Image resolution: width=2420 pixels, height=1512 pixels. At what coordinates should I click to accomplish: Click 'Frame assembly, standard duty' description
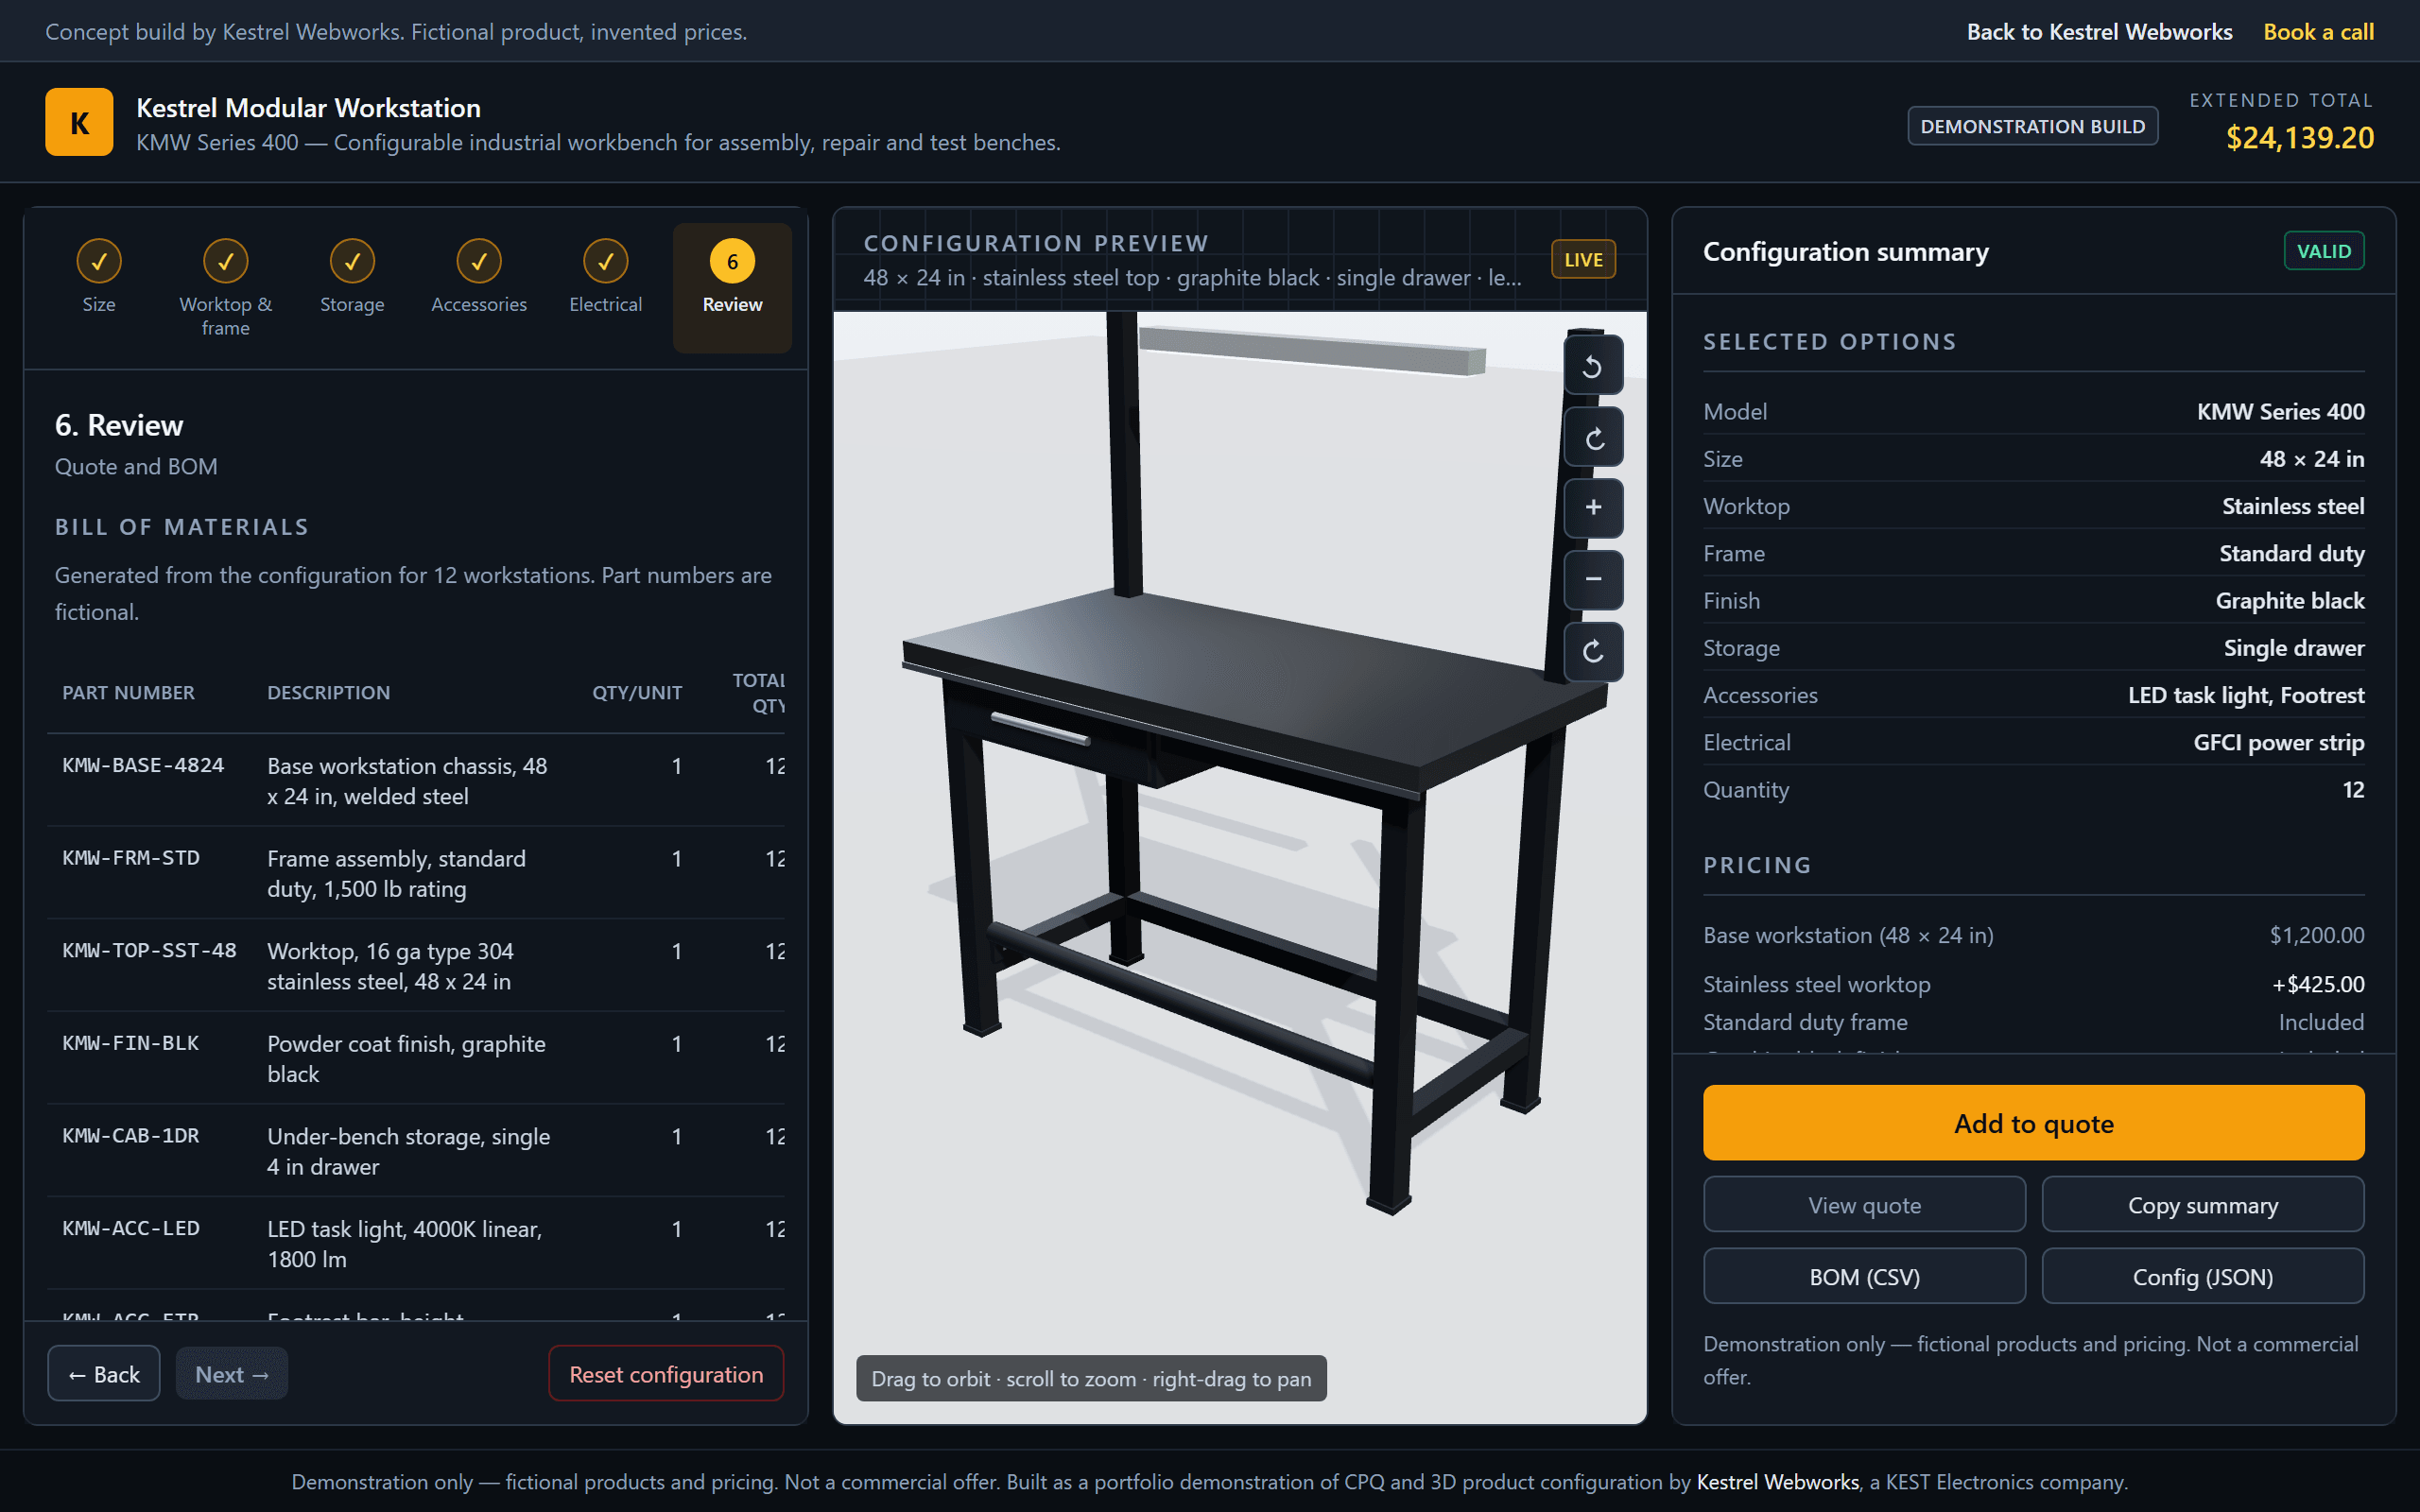pyautogui.click(x=396, y=874)
